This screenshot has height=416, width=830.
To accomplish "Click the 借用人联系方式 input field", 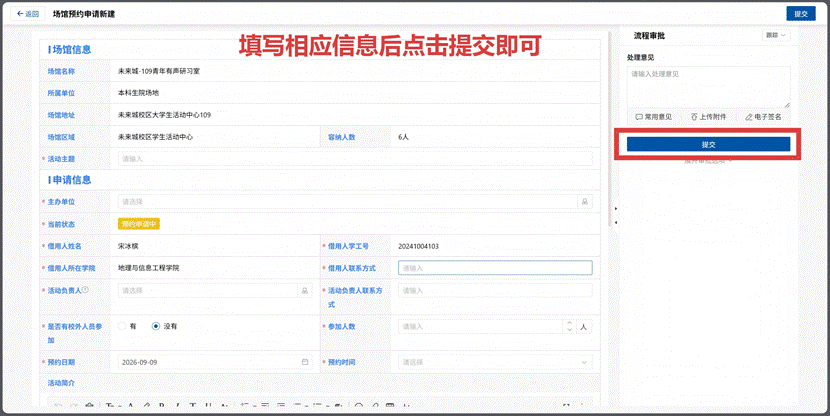I will 495,268.
